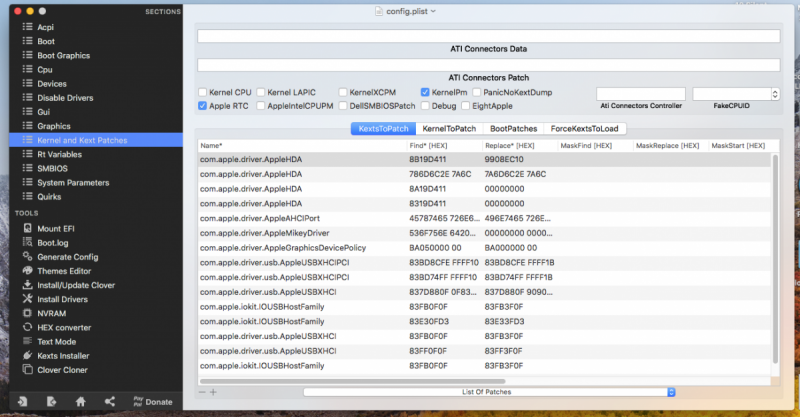800x417 pixels.
Task: Open Generate Config tool
Action: coord(67,257)
